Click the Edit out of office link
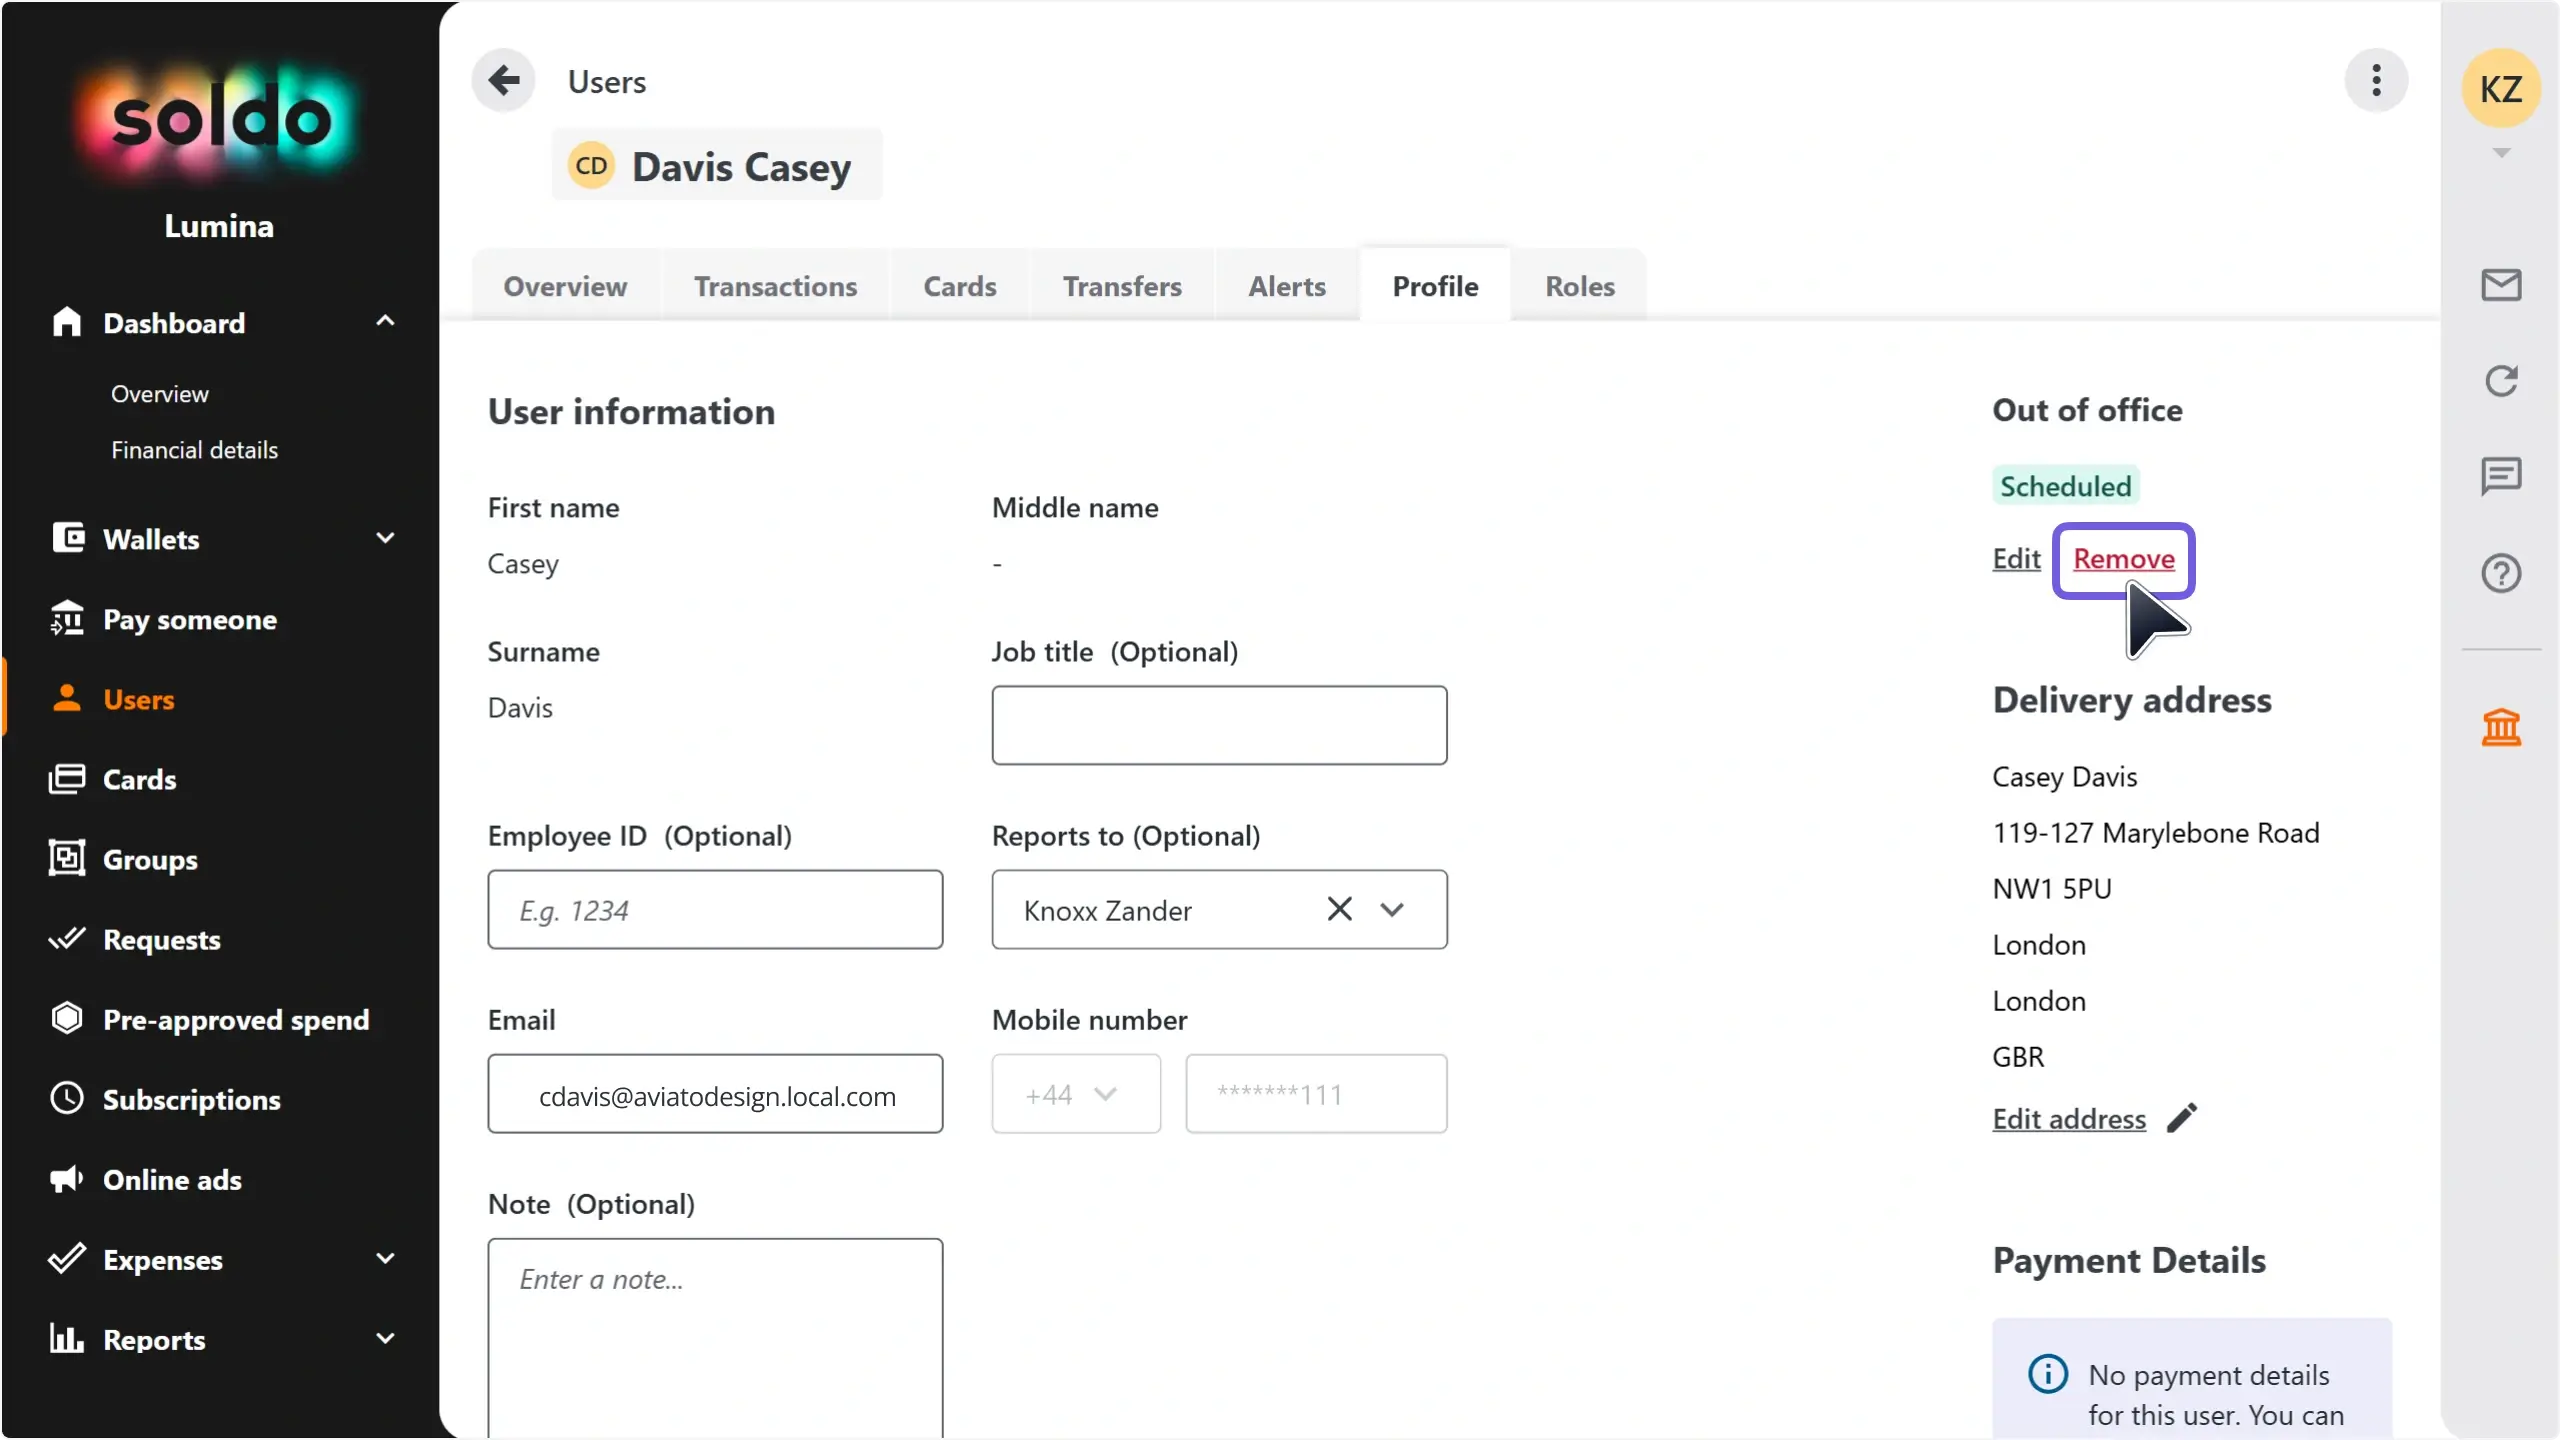This screenshot has width=2560, height=1440. (2016, 558)
